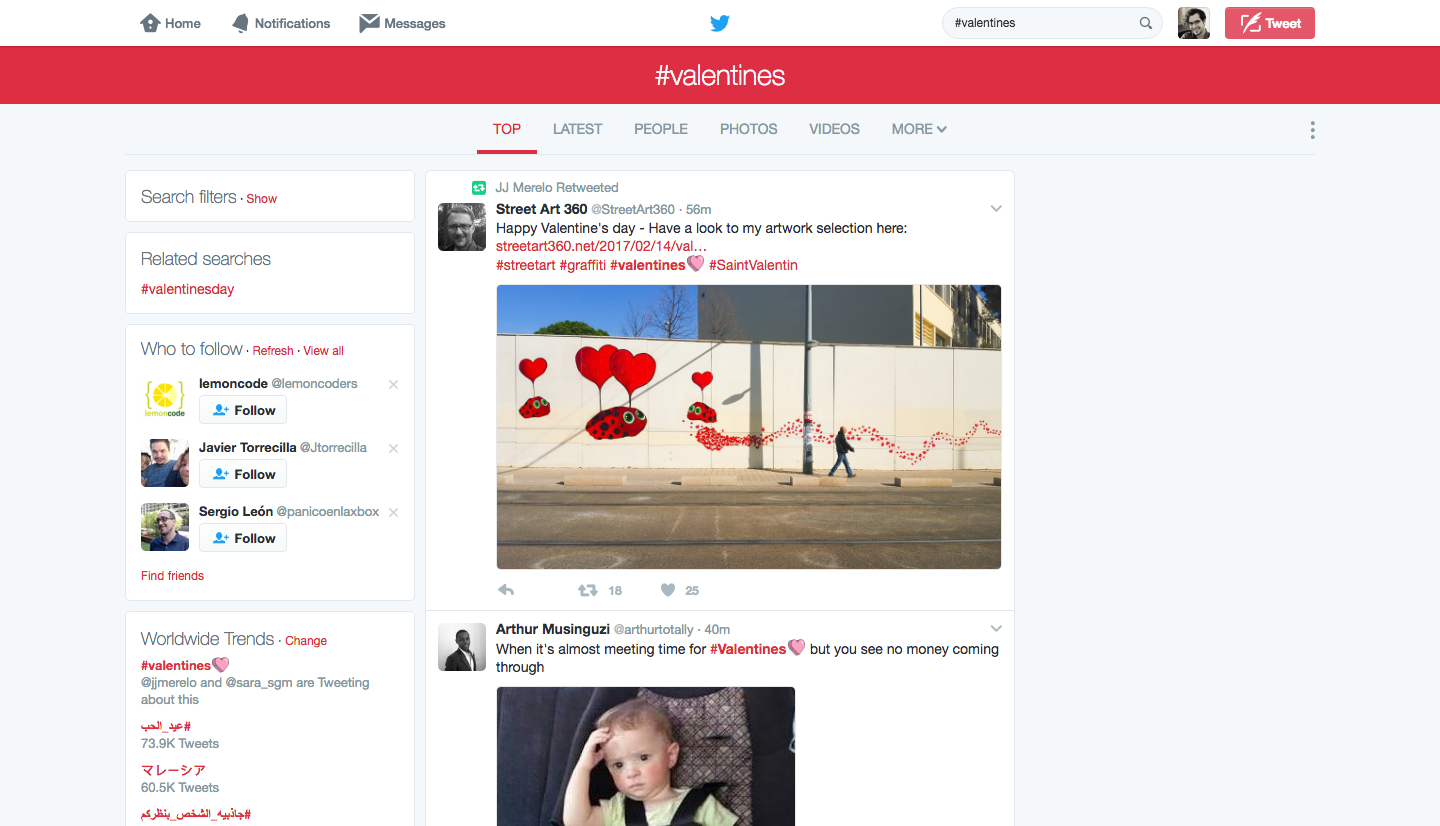Click the #streetart hashtag

pyautogui.click(x=525, y=265)
